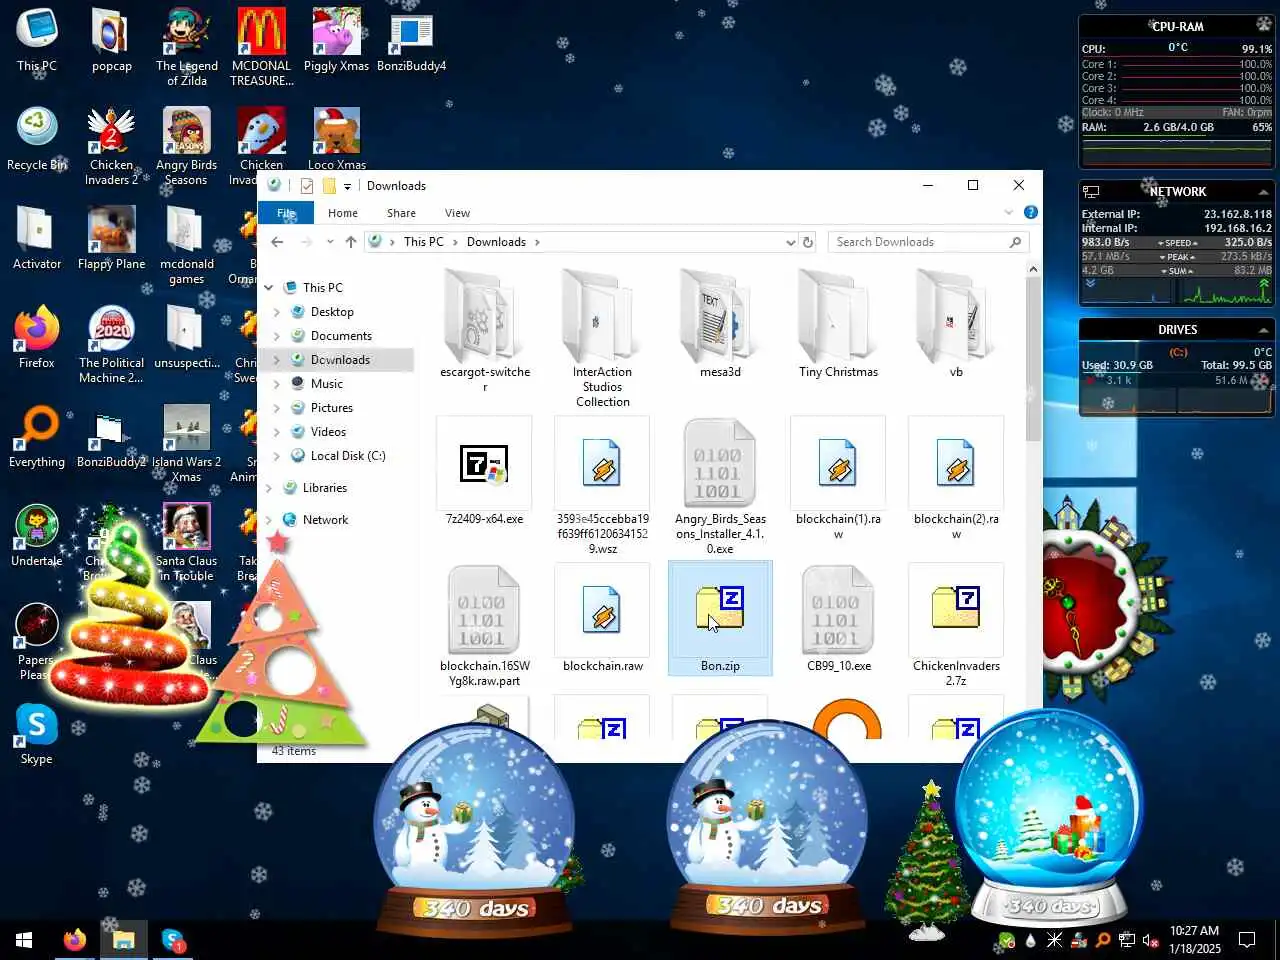This screenshot has height=960, width=1280.
Task: Open Customize Quick Access Toolbar dropdown
Action: click(347, 186)
